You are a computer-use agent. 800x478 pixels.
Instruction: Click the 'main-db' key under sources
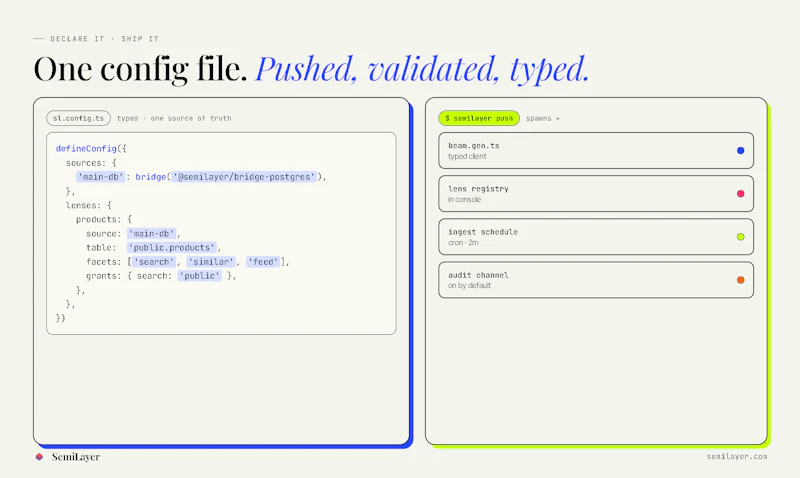click(100, 177)
